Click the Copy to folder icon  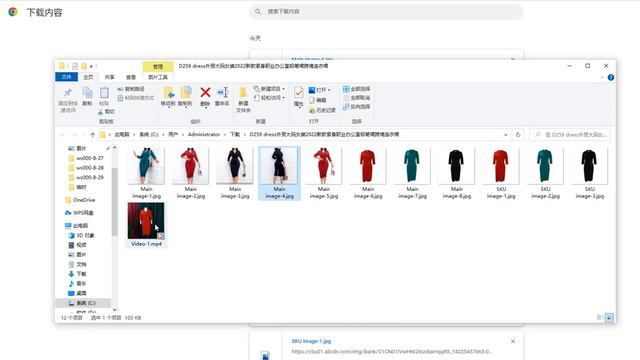(x=185, y=97)
